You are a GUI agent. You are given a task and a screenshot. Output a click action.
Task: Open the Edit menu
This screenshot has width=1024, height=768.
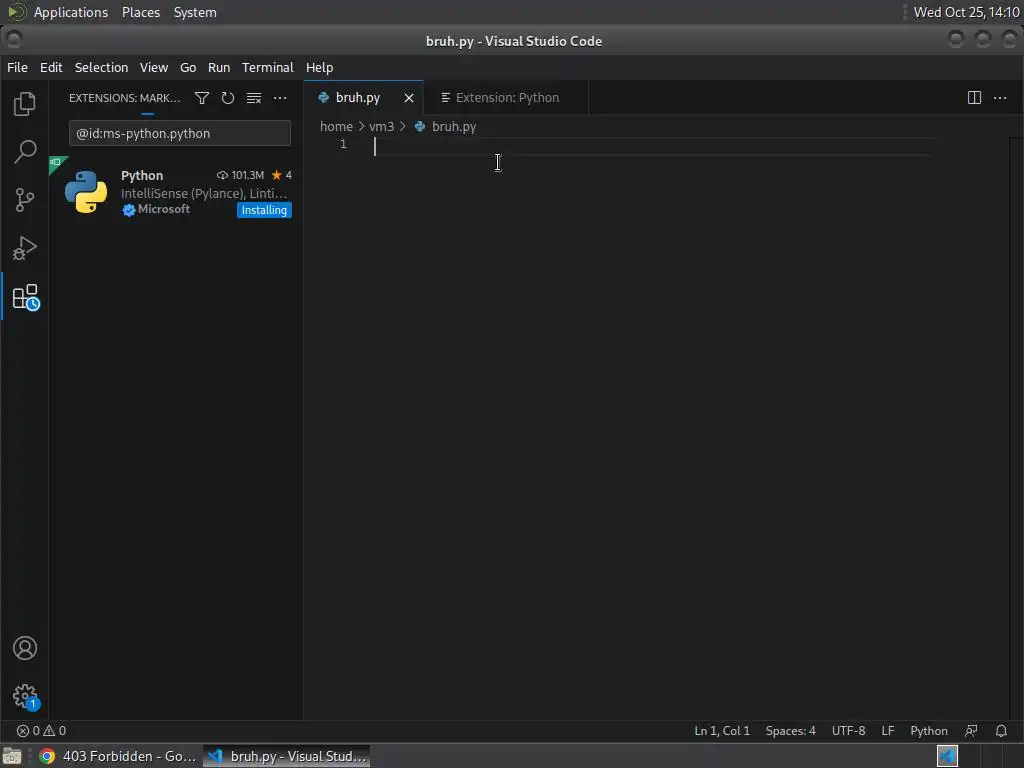pos(51,67)
